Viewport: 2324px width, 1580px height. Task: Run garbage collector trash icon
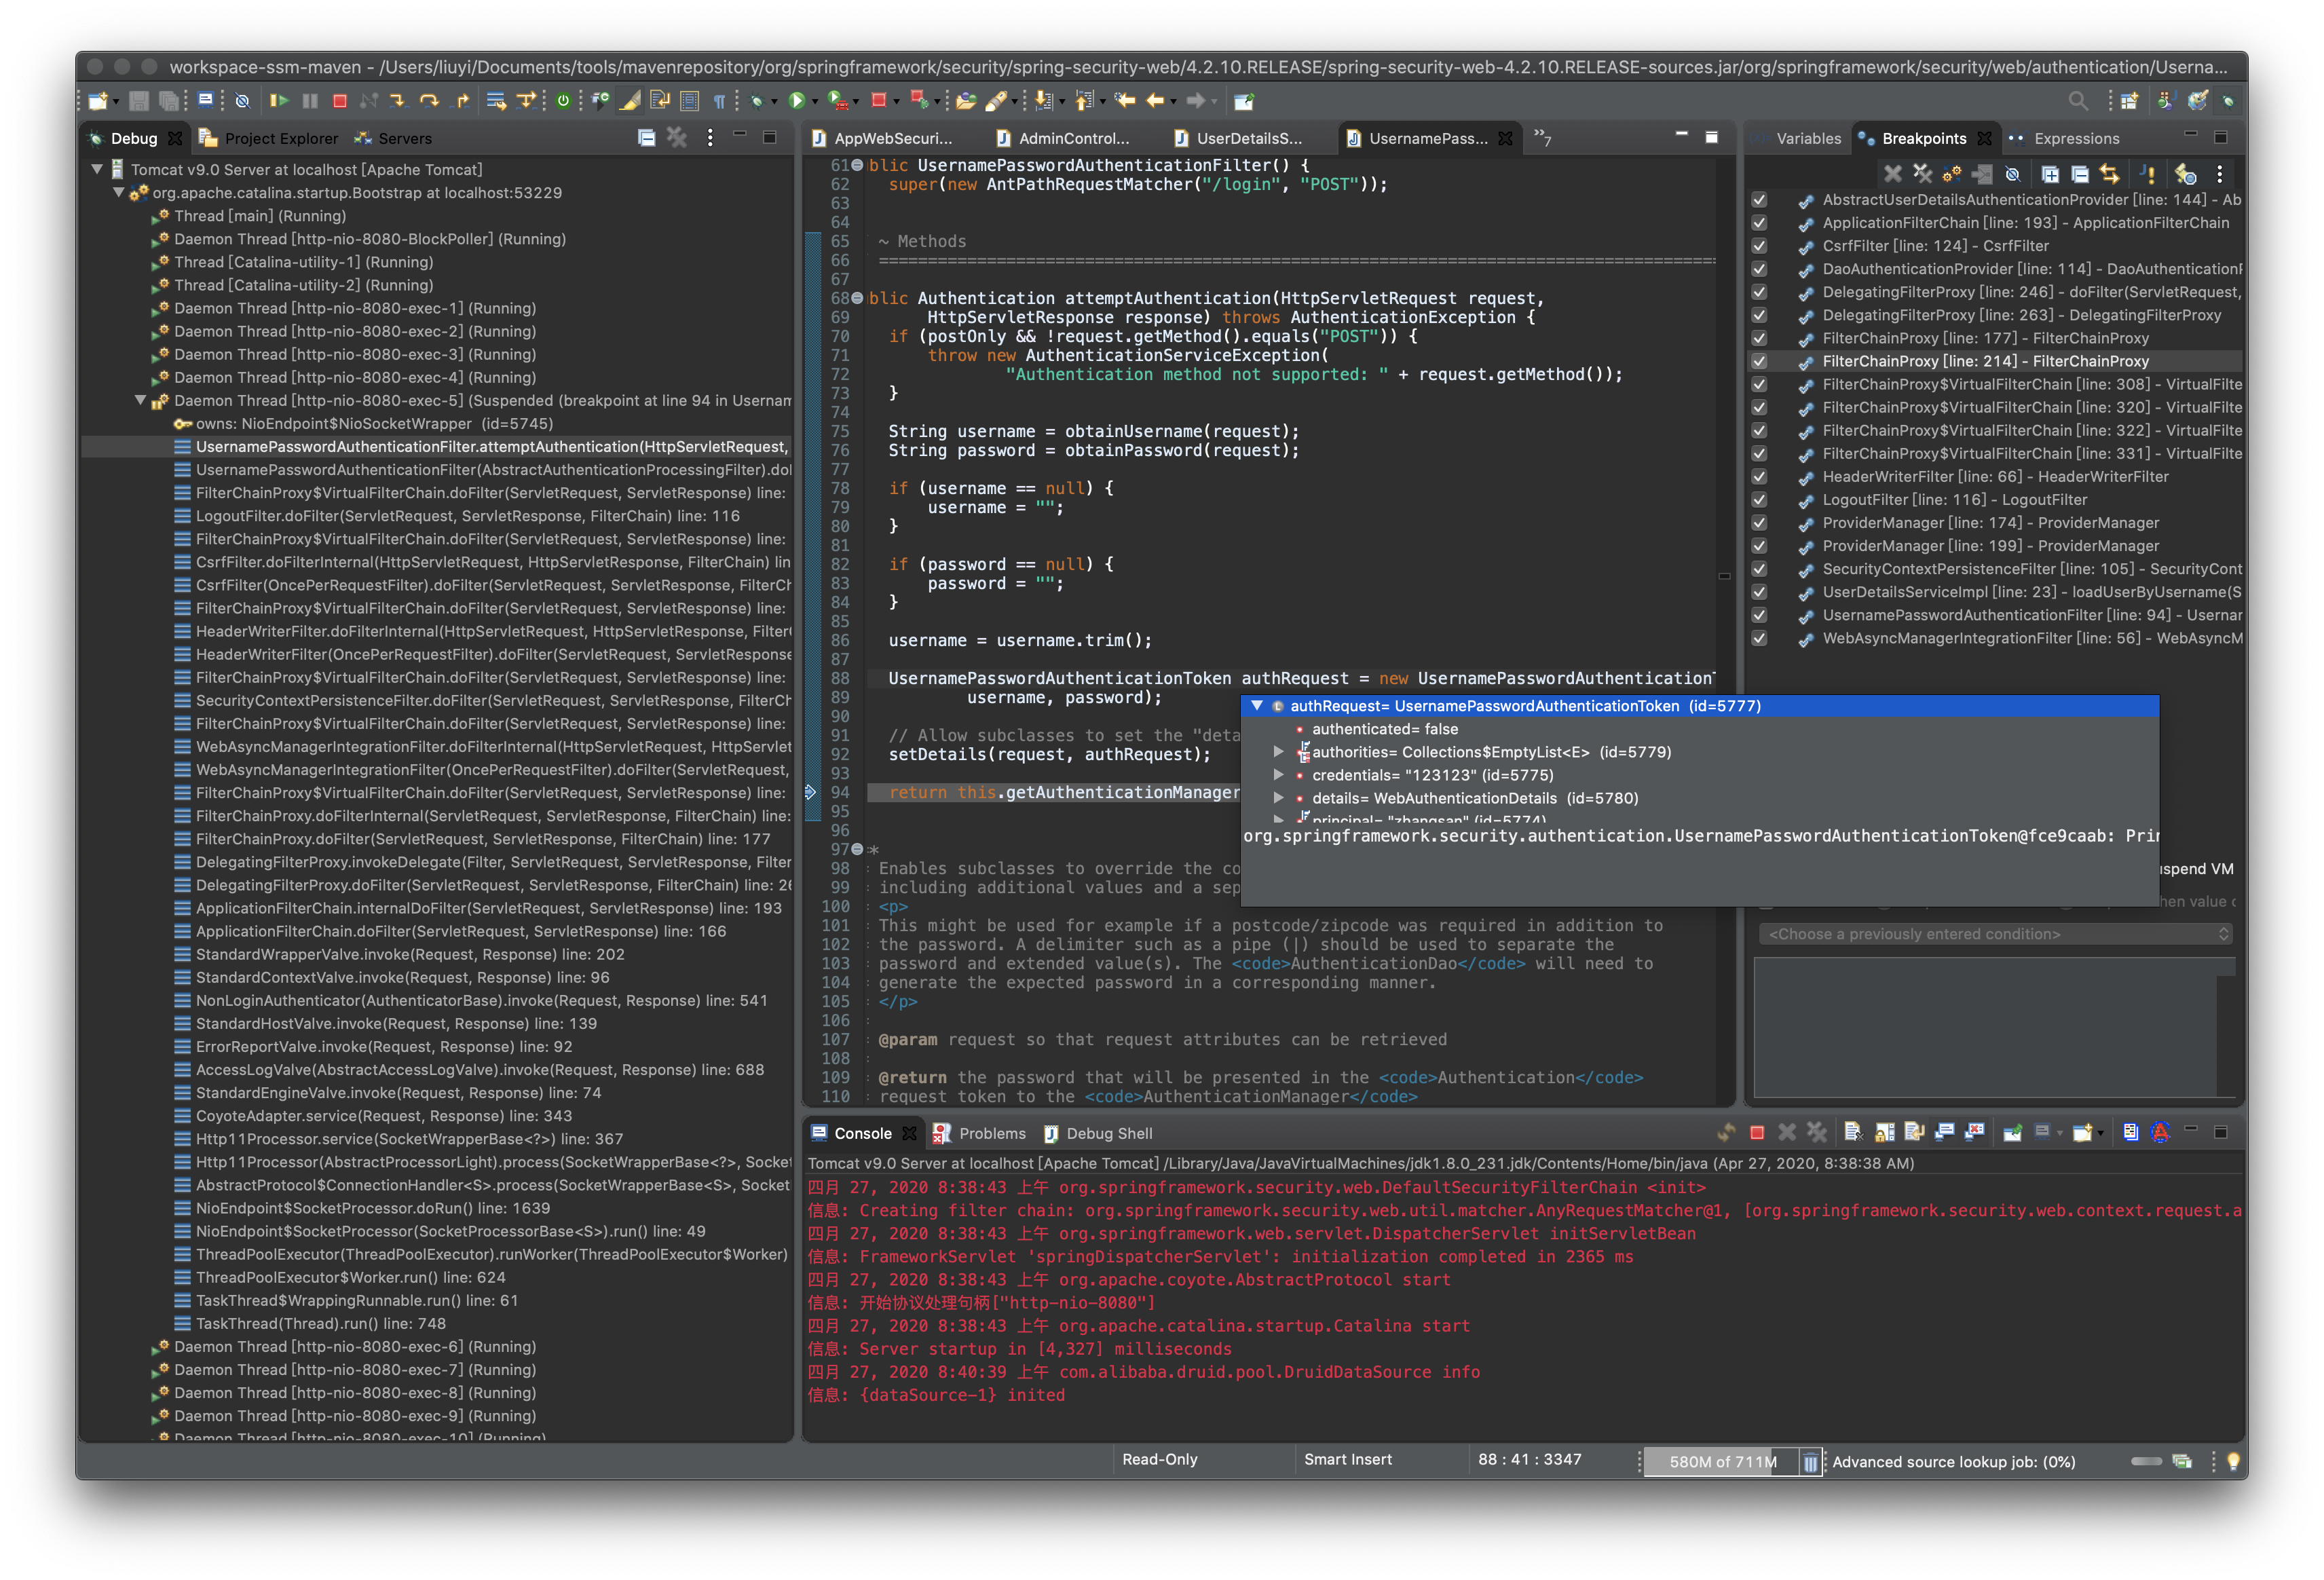pos(1810,1461)
